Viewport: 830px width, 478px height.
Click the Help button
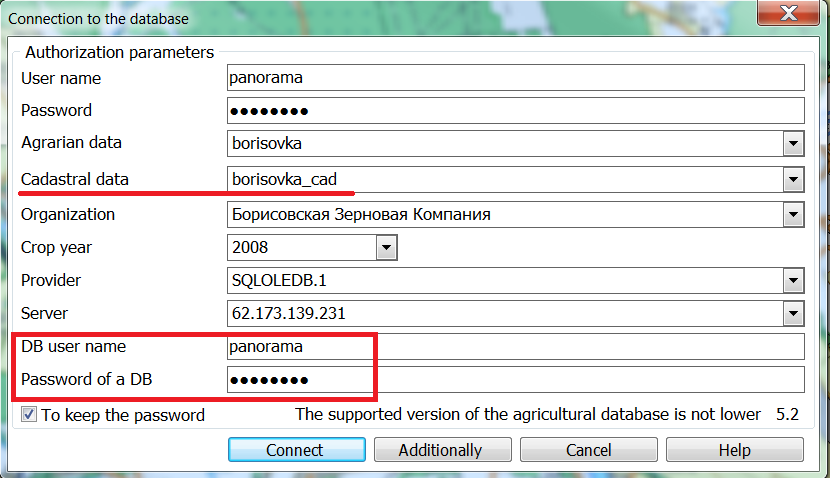(734, 450)
